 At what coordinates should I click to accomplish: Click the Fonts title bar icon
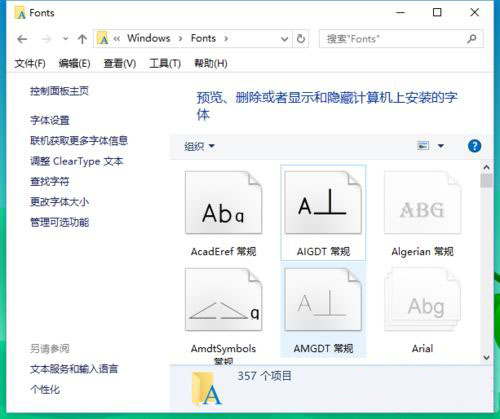pyautogui.click(x=20, y=13)
